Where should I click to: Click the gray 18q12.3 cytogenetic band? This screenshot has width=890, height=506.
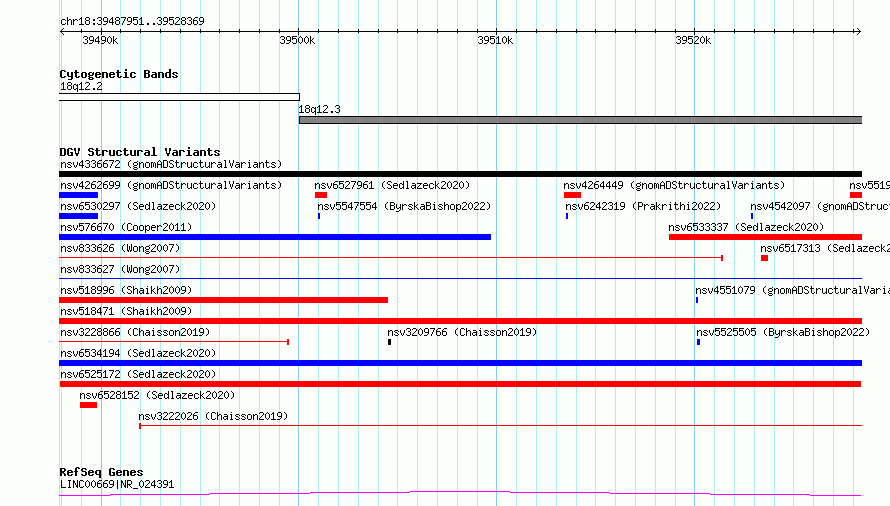581,120
